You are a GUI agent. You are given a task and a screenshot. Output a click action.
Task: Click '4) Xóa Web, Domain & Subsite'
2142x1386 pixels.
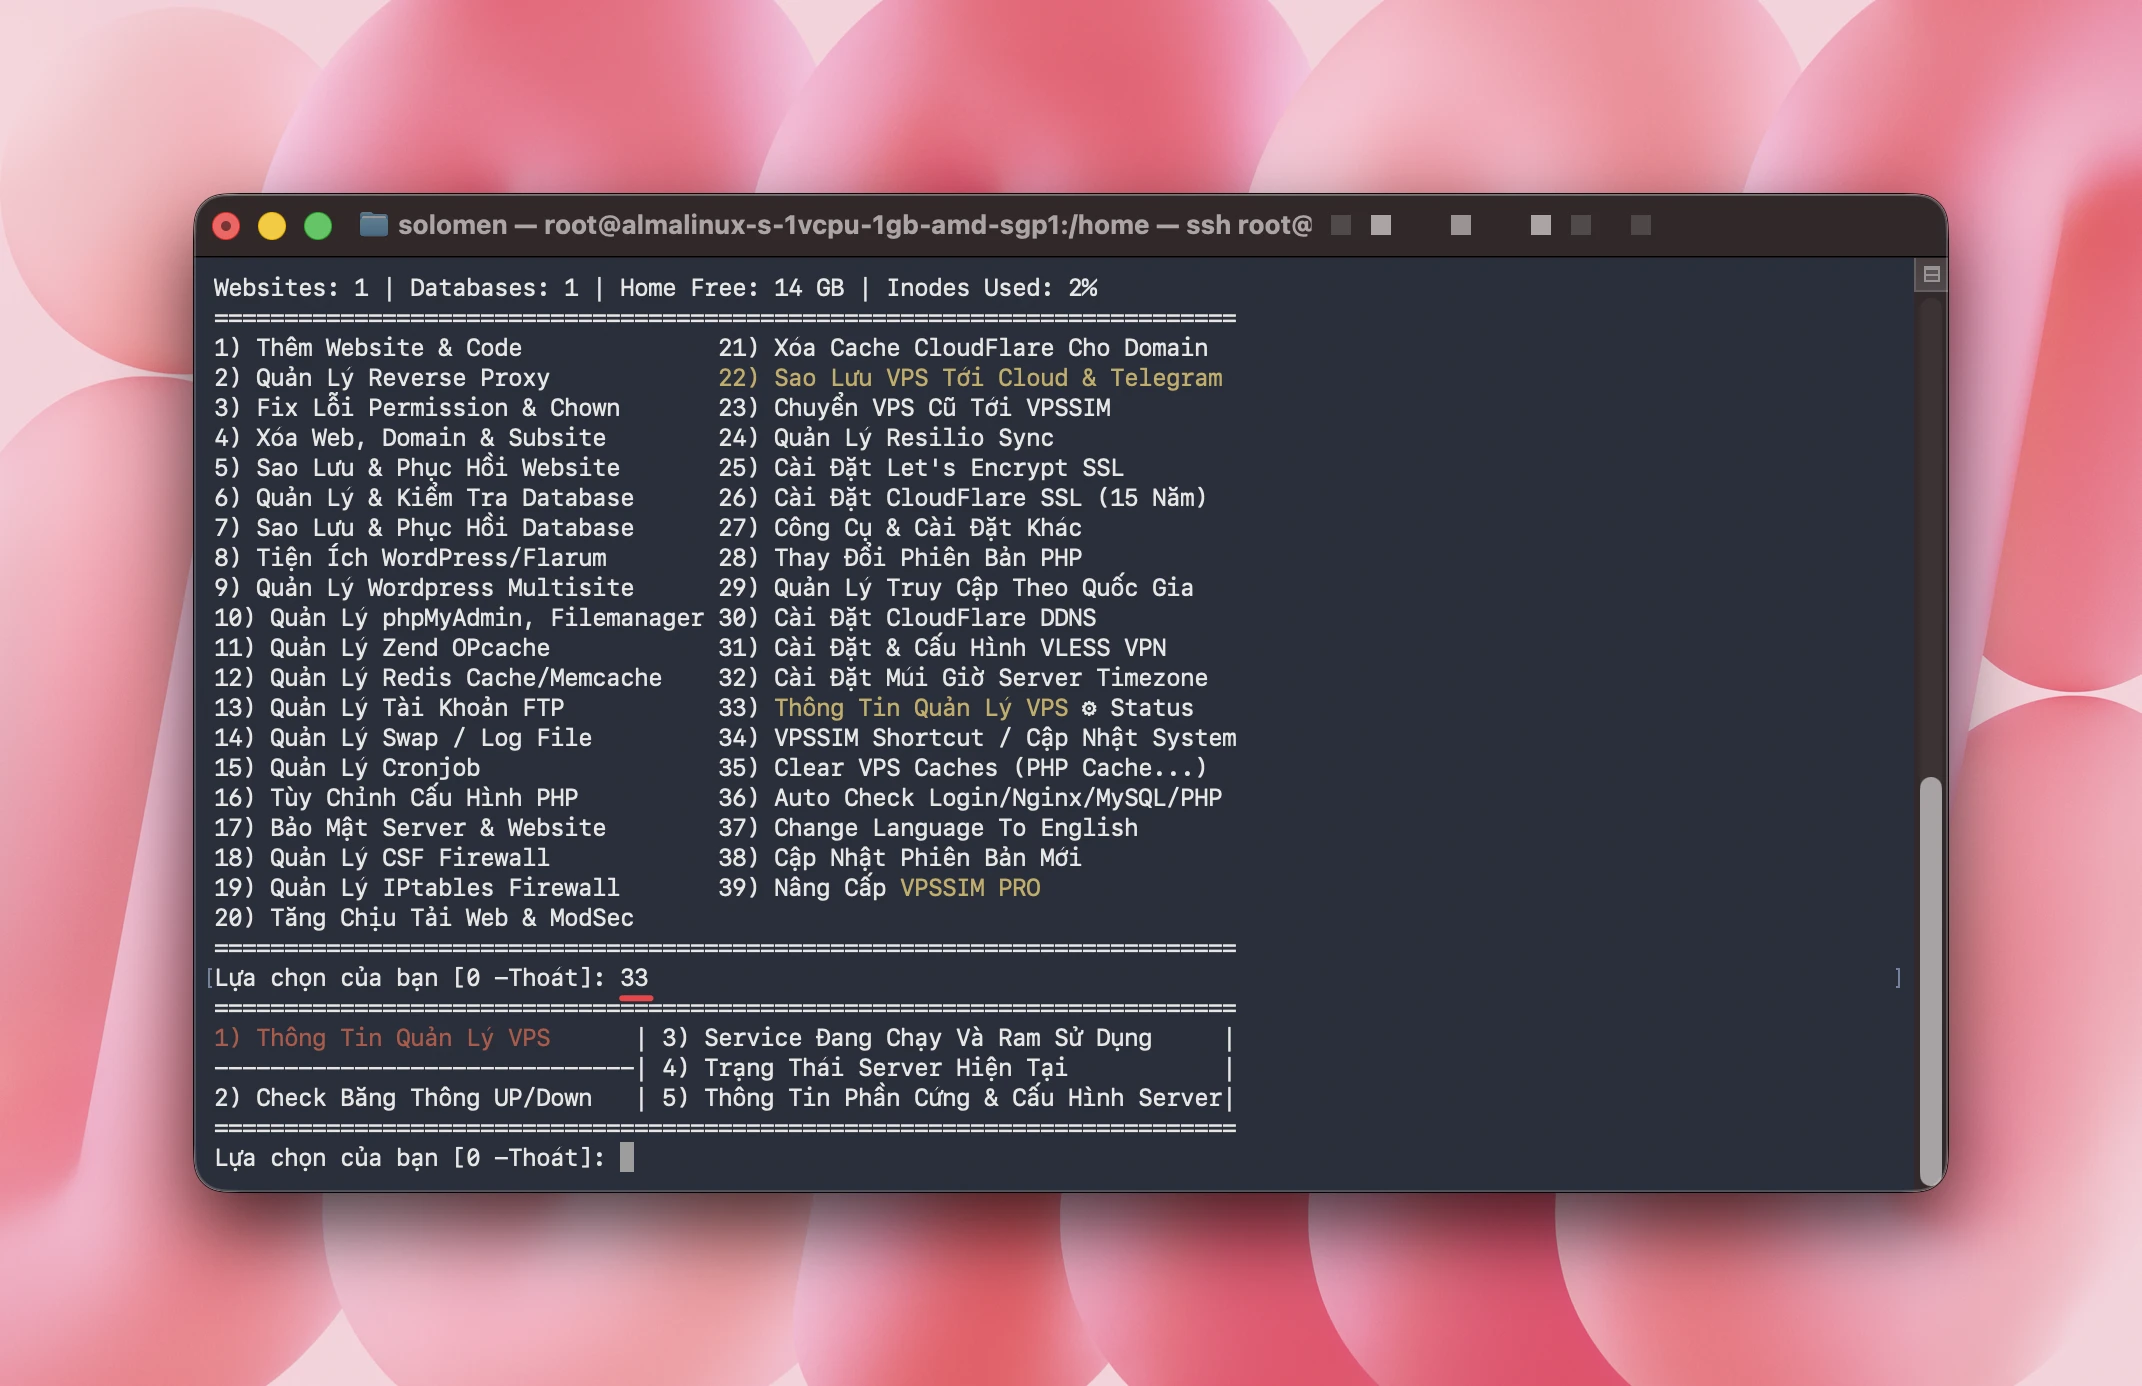[x=410, y=438]
